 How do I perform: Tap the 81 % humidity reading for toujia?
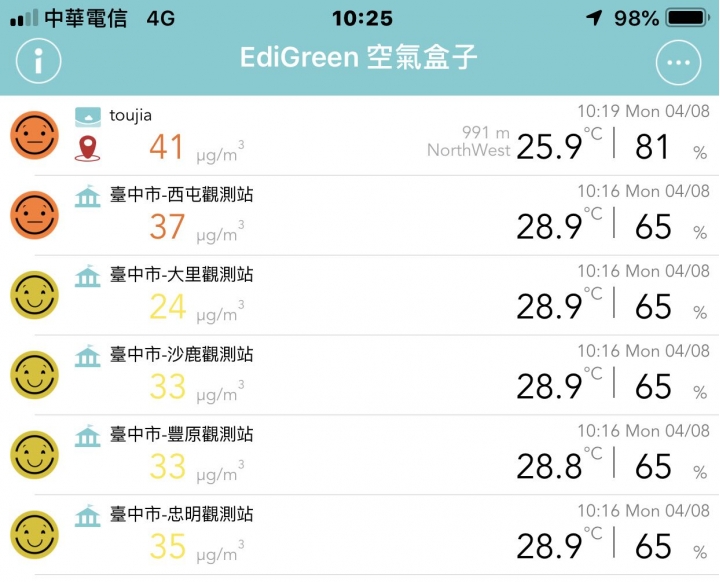(652, 147)
